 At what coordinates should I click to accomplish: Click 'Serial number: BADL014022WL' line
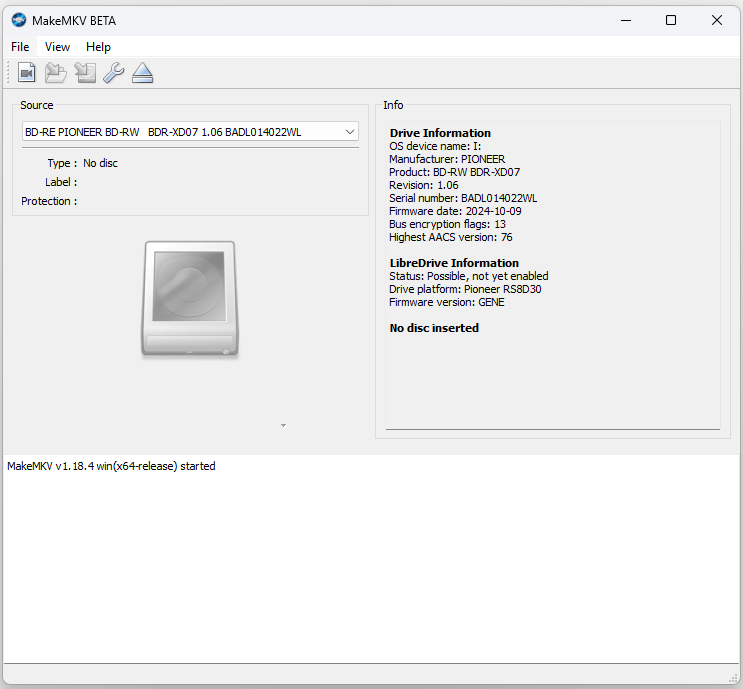(x=463, y=198)
